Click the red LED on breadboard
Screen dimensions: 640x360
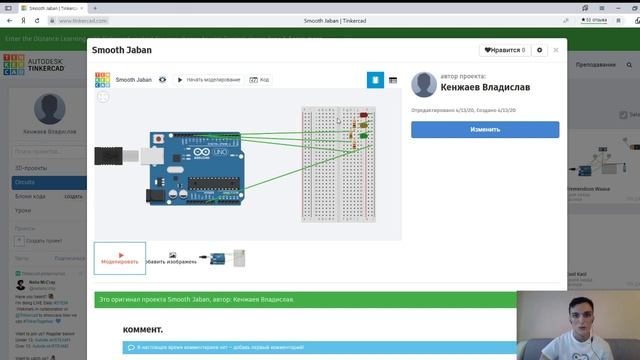coord(363,115)
